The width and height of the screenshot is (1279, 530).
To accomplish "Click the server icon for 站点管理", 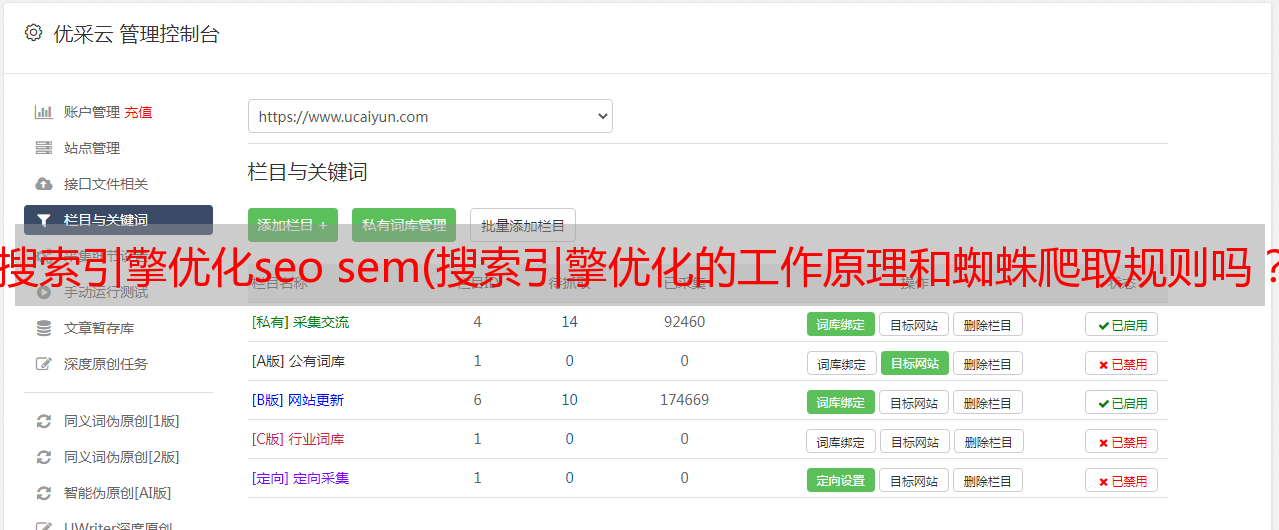I will click(44, 148).
